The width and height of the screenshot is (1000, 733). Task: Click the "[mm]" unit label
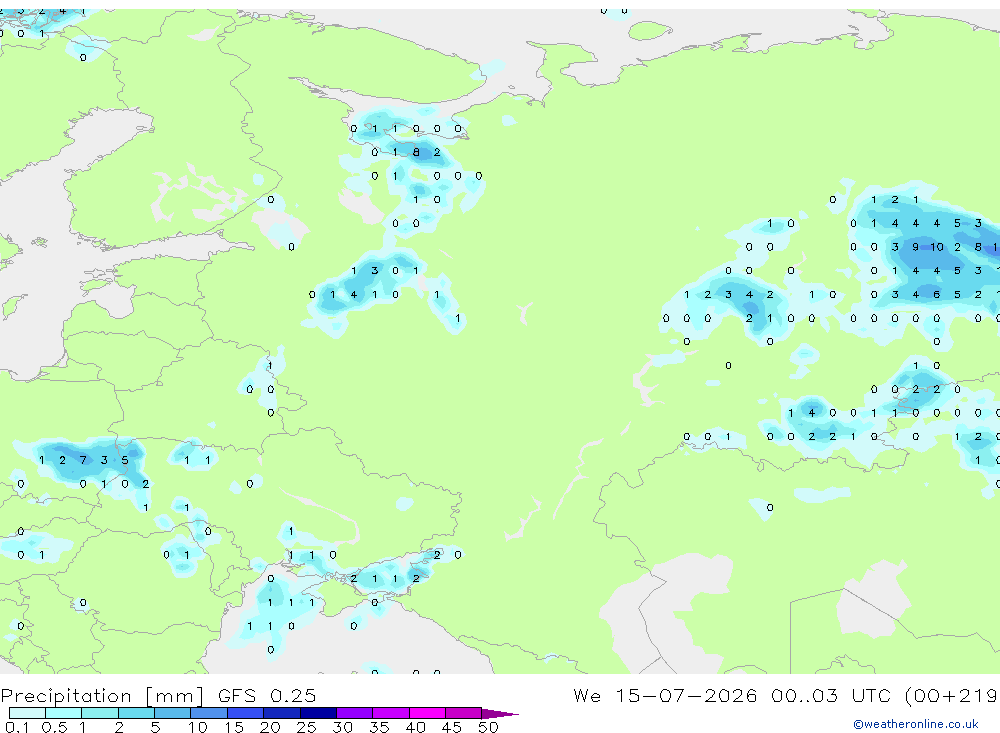click(174, 696)
